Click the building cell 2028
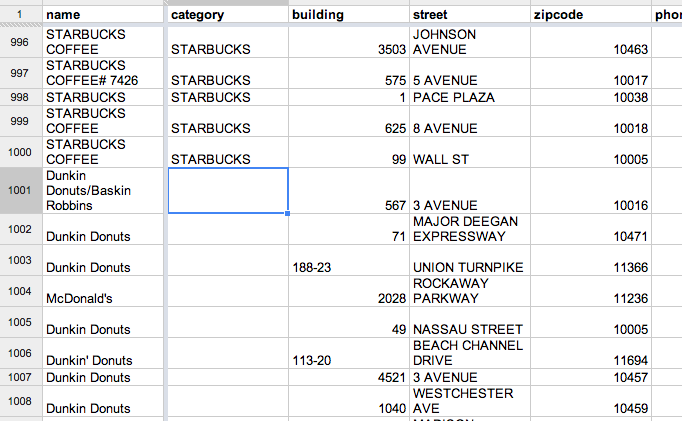Image resolution: width=682 pixels, height=421 pixels. click(x=349, y=291)
